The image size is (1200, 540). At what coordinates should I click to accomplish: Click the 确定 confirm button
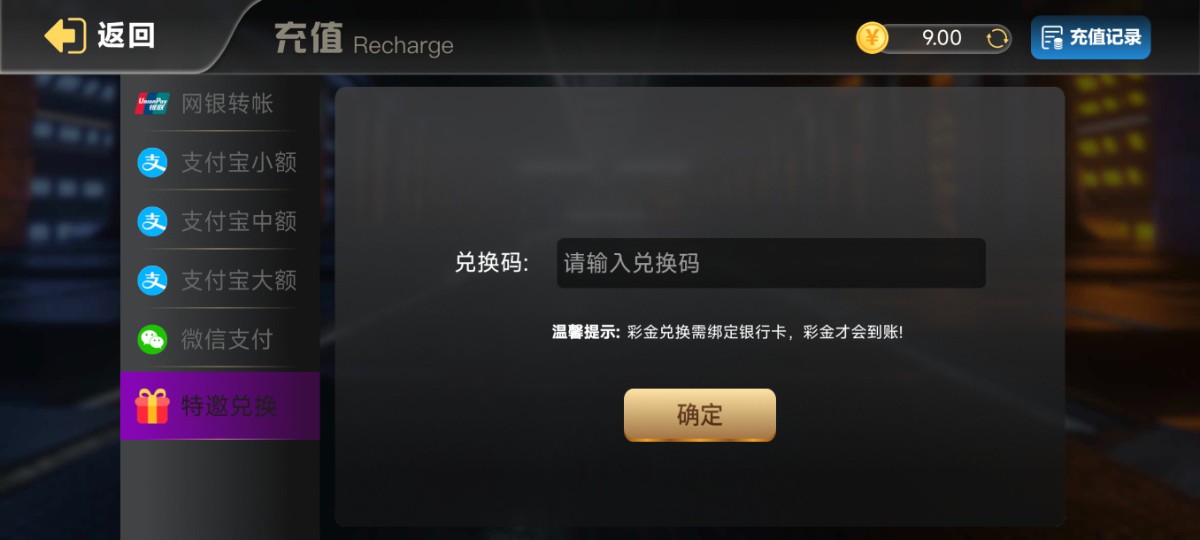point(700,415)
